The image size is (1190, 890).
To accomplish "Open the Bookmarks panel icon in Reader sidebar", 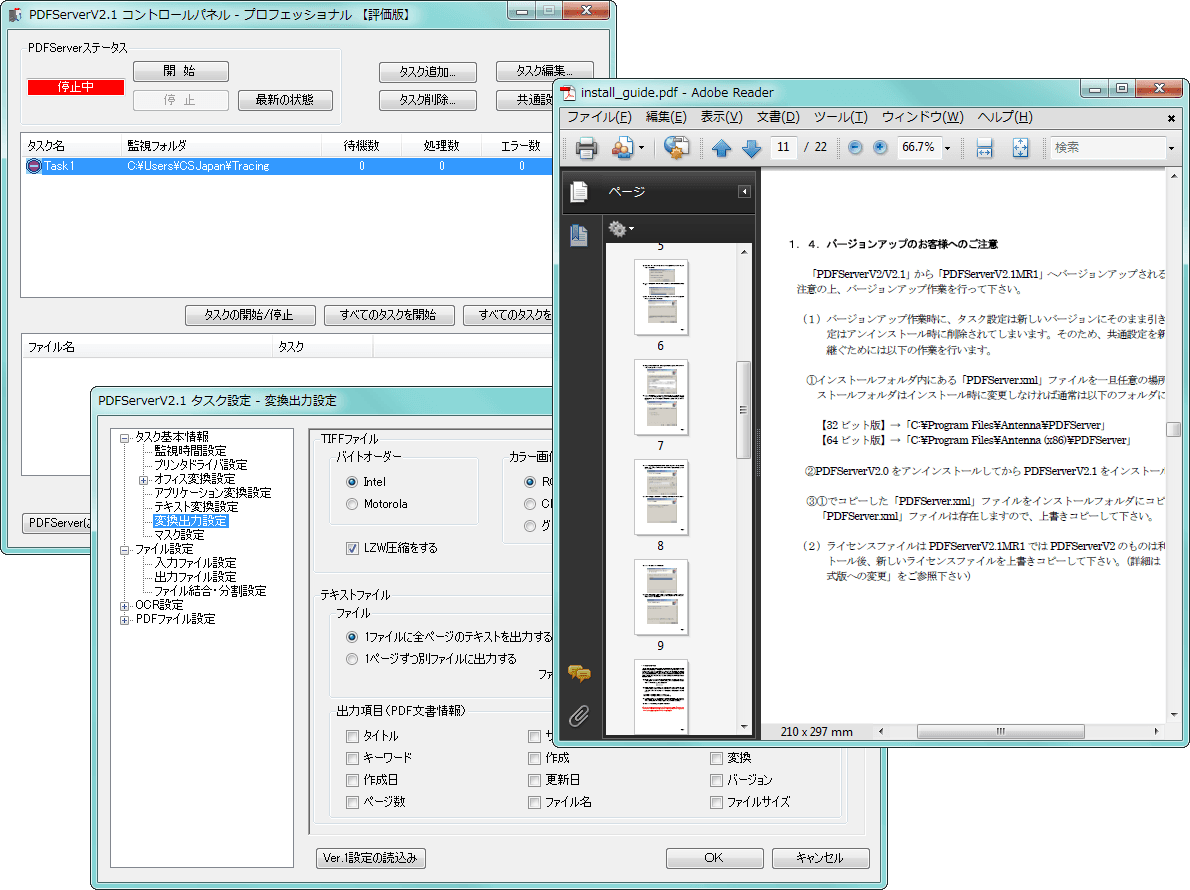I will pyautogui.click(x=579, y=235).
